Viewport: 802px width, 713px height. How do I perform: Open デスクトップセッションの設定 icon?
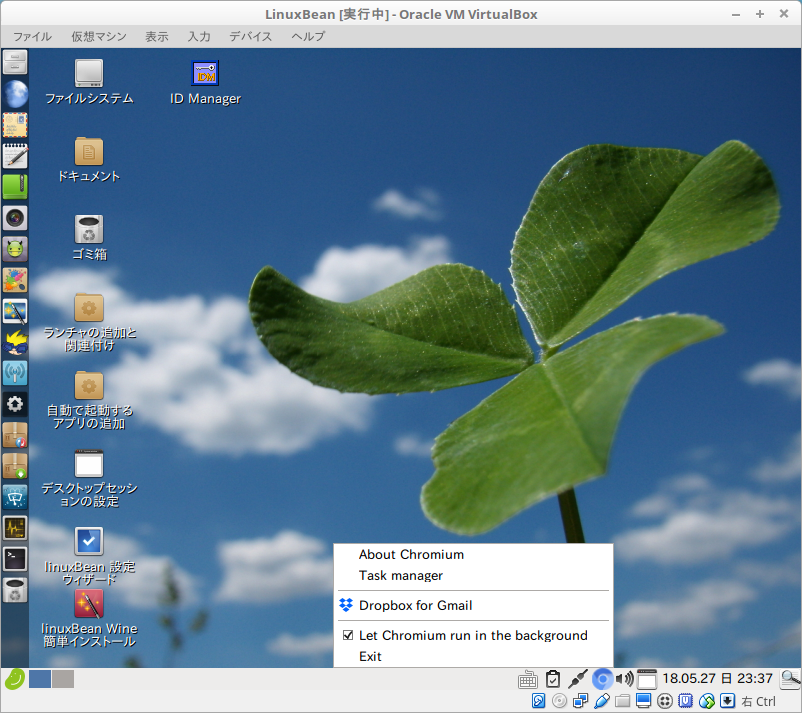[x=89, y=478]
